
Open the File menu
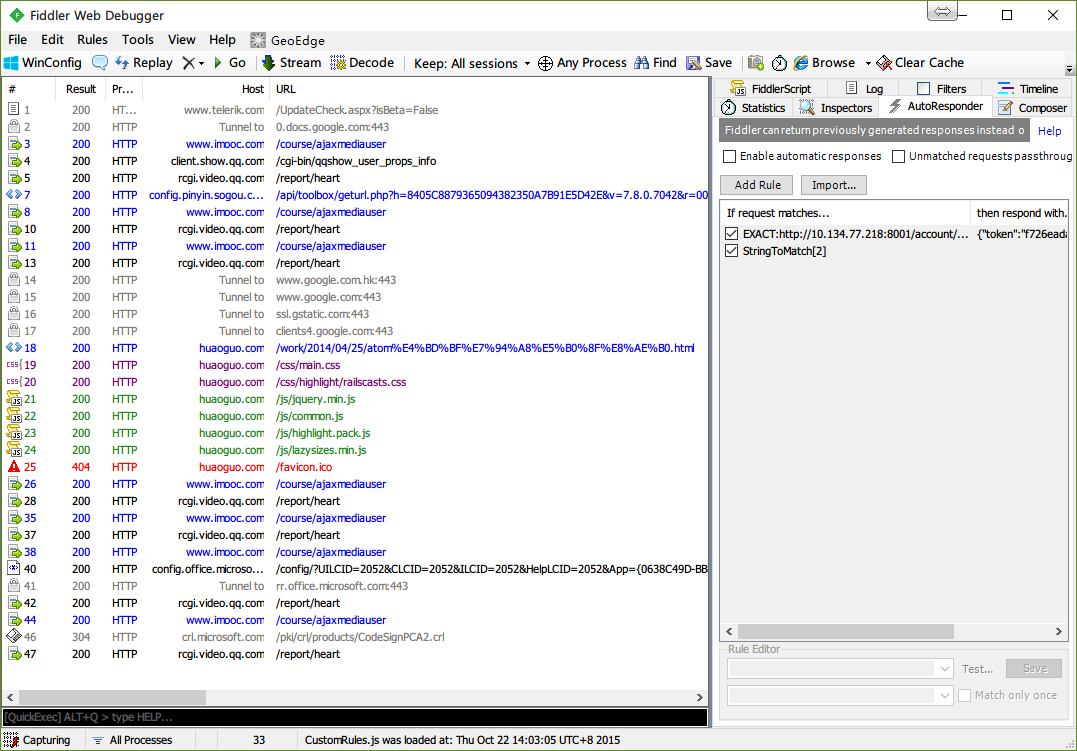click(17, 40)
